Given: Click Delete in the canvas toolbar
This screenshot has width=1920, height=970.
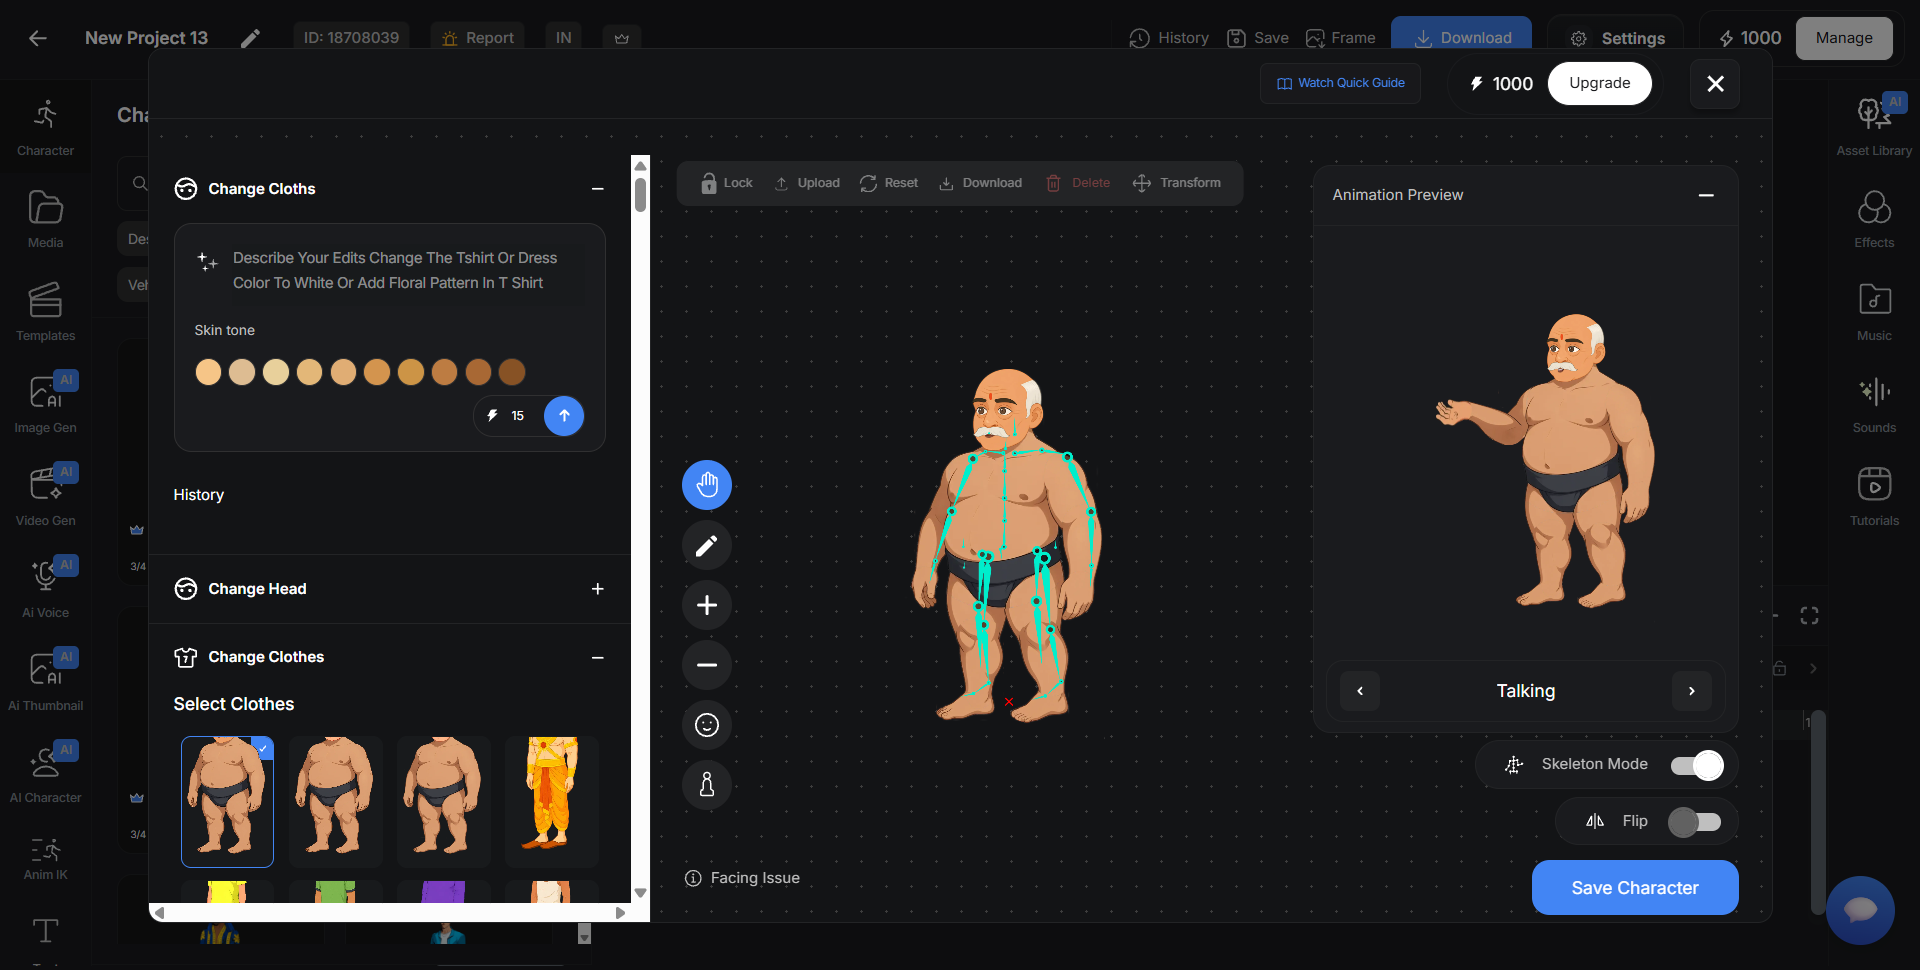Looking at the screenshot, I should (1078, 183).
